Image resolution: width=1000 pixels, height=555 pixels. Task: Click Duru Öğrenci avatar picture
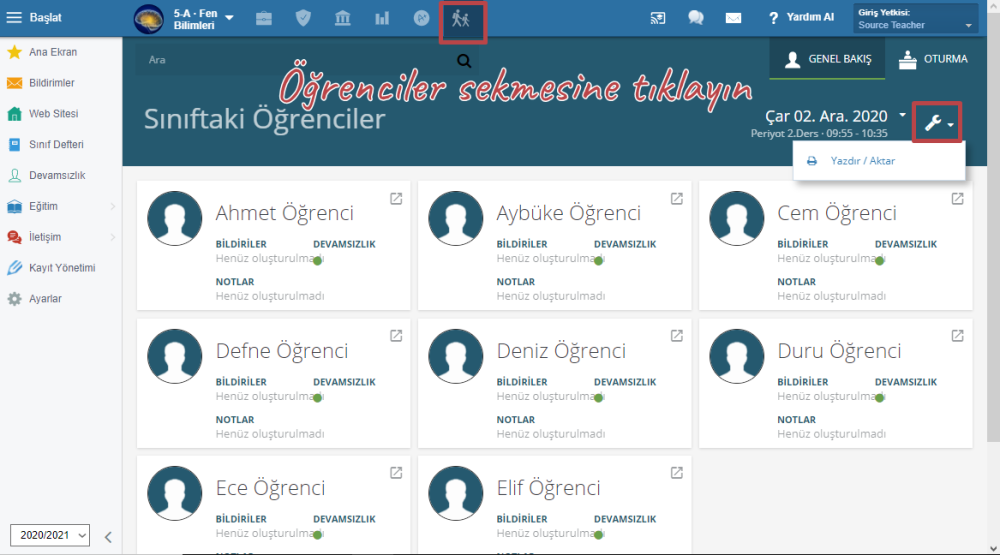[737, 356]
